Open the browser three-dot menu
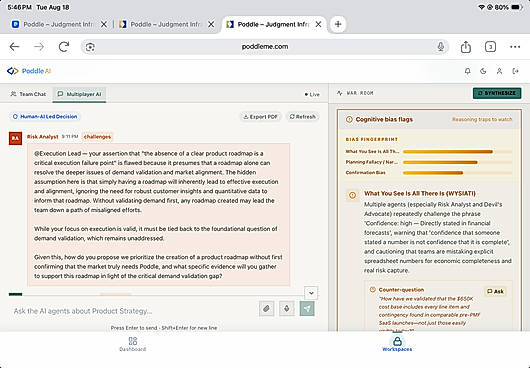 [515, 47]
